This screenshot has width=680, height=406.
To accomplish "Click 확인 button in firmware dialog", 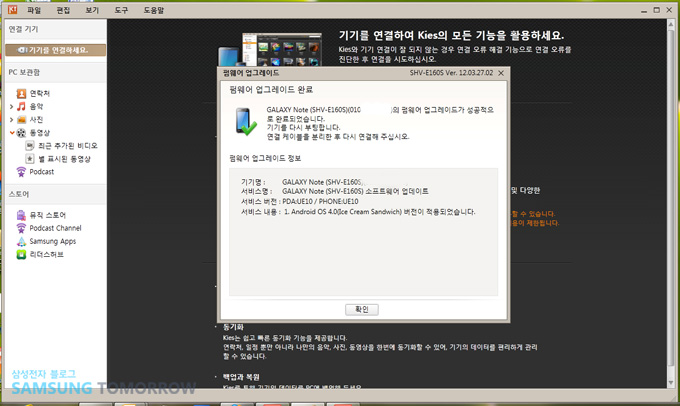I will (x=362, y=309).
